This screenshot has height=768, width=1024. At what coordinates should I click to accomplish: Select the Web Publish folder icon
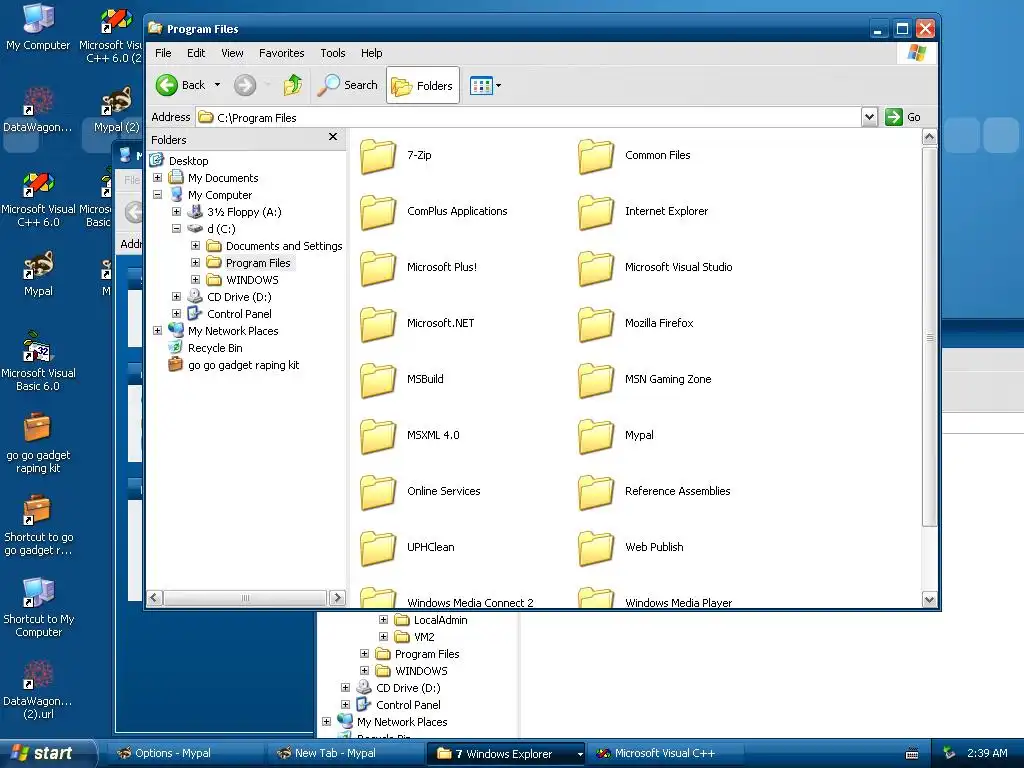pos(596,549)
